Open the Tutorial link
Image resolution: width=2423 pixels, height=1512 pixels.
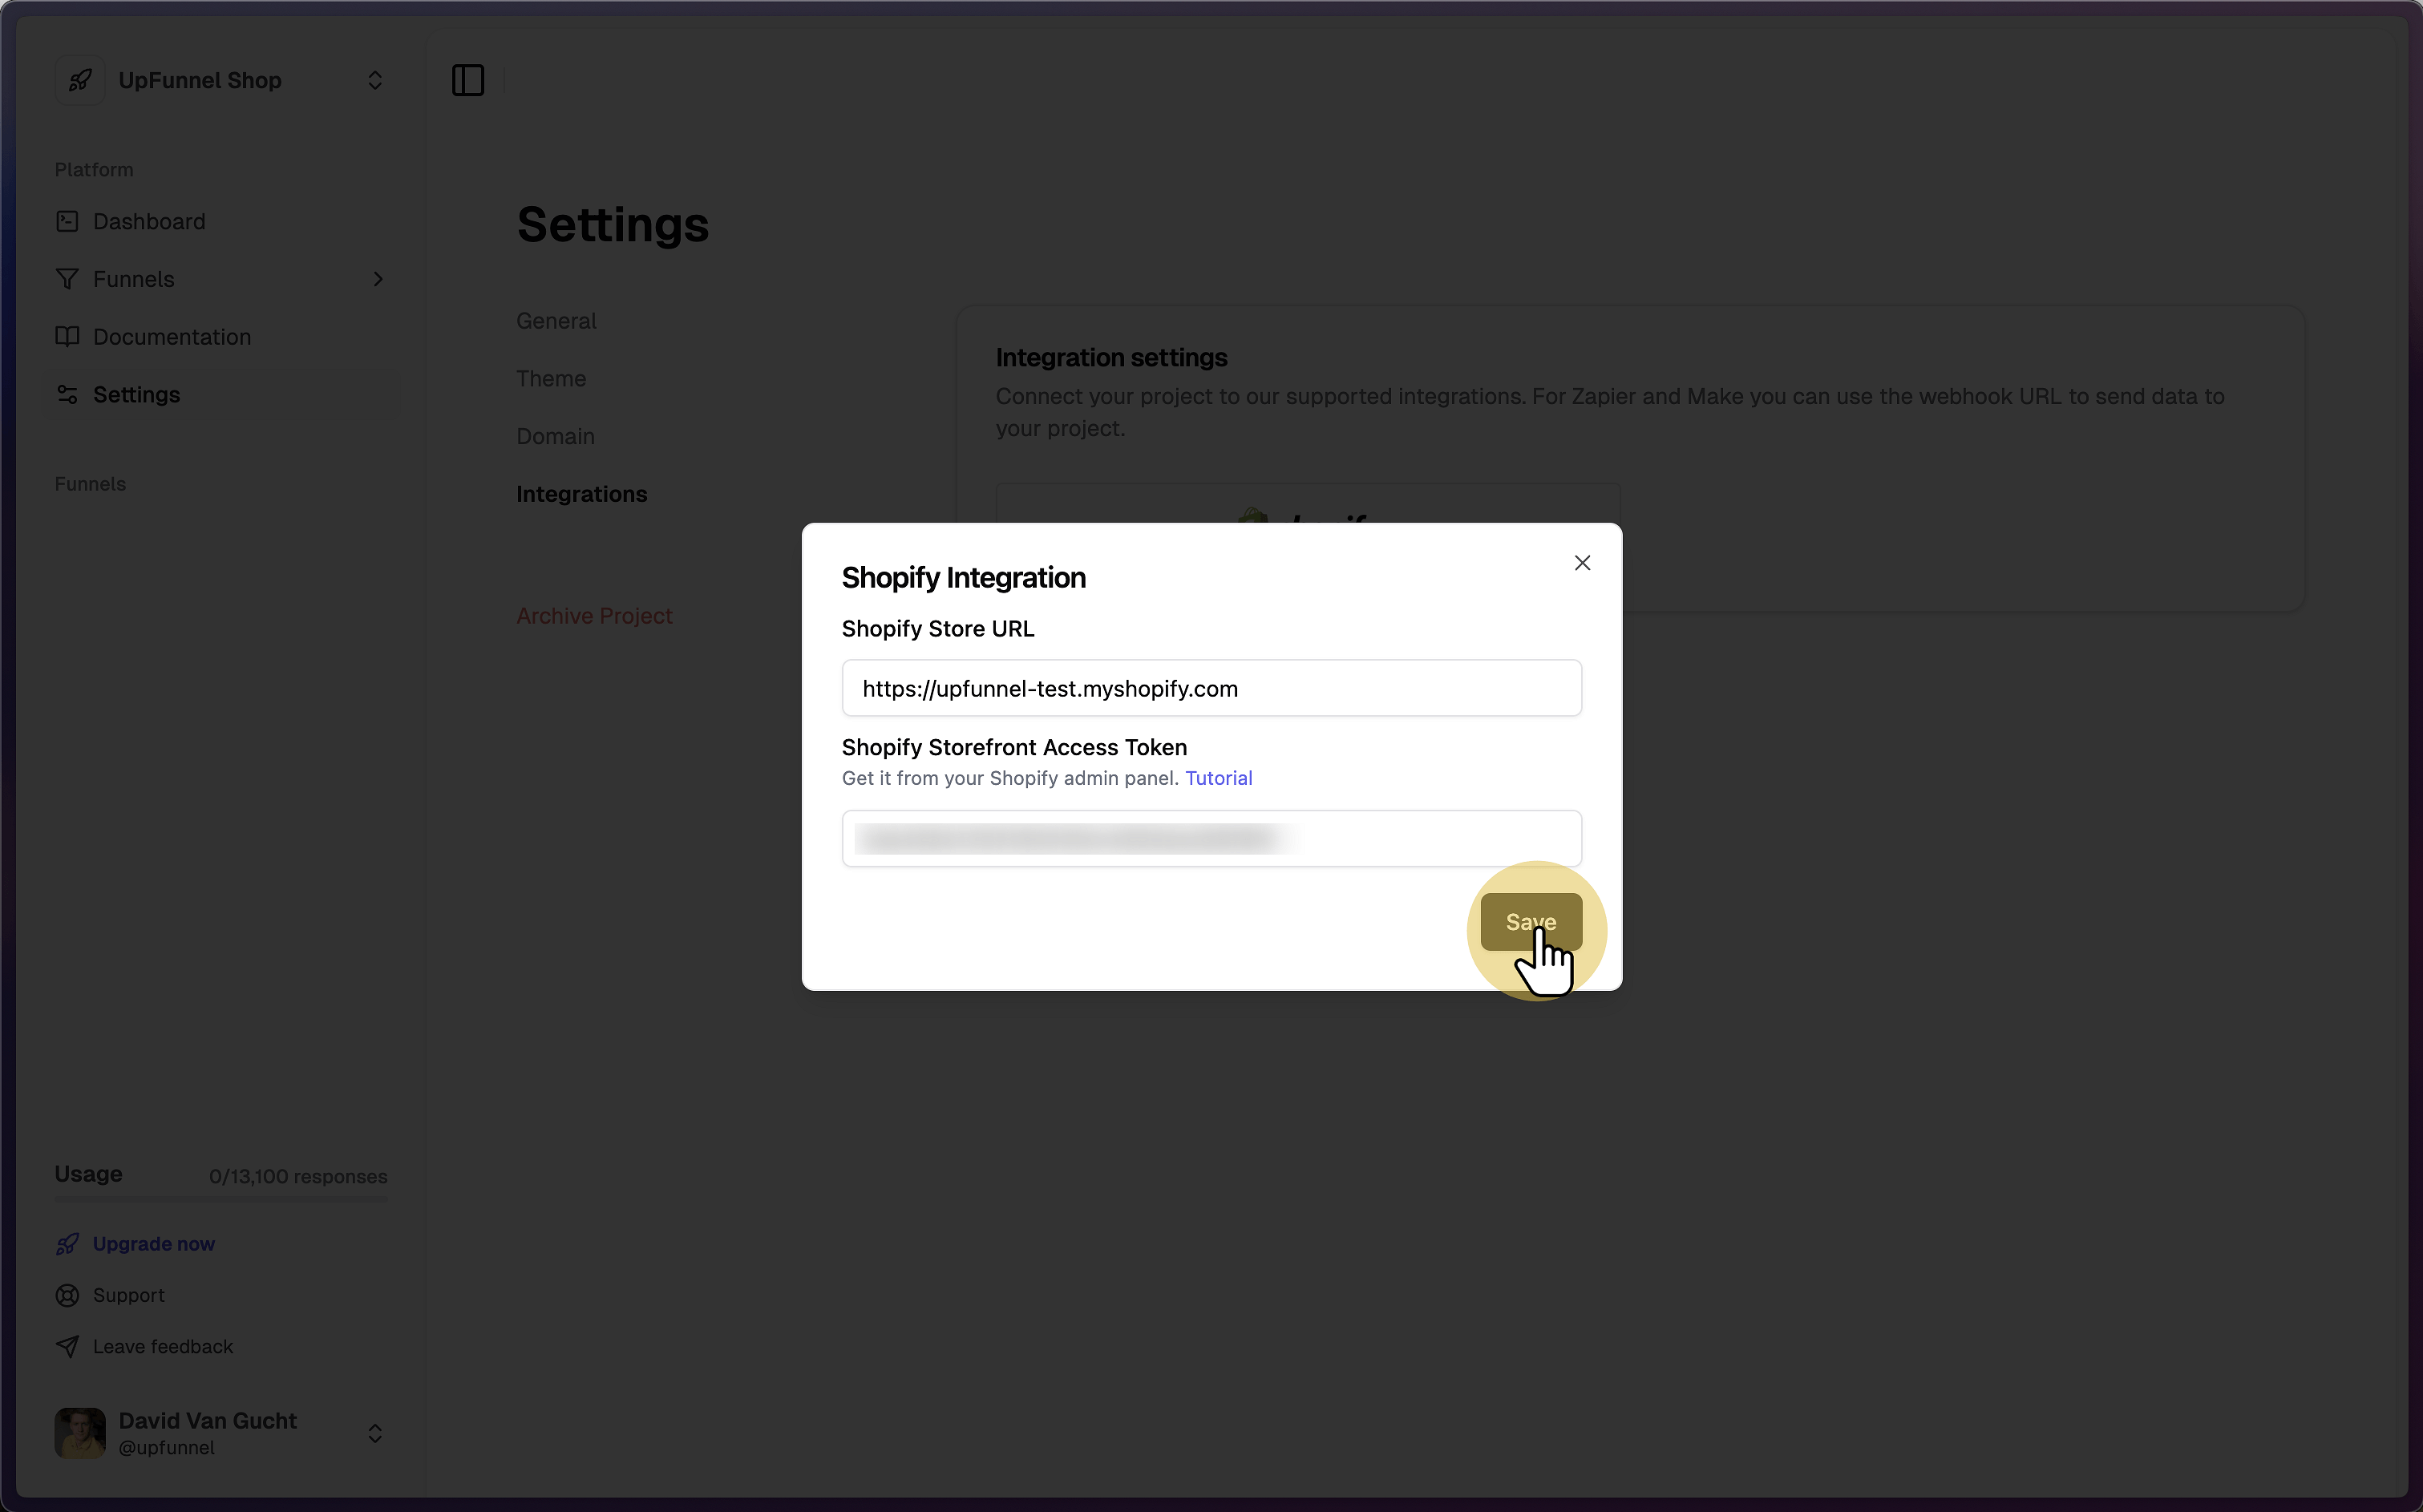[x=1218, y=778]
